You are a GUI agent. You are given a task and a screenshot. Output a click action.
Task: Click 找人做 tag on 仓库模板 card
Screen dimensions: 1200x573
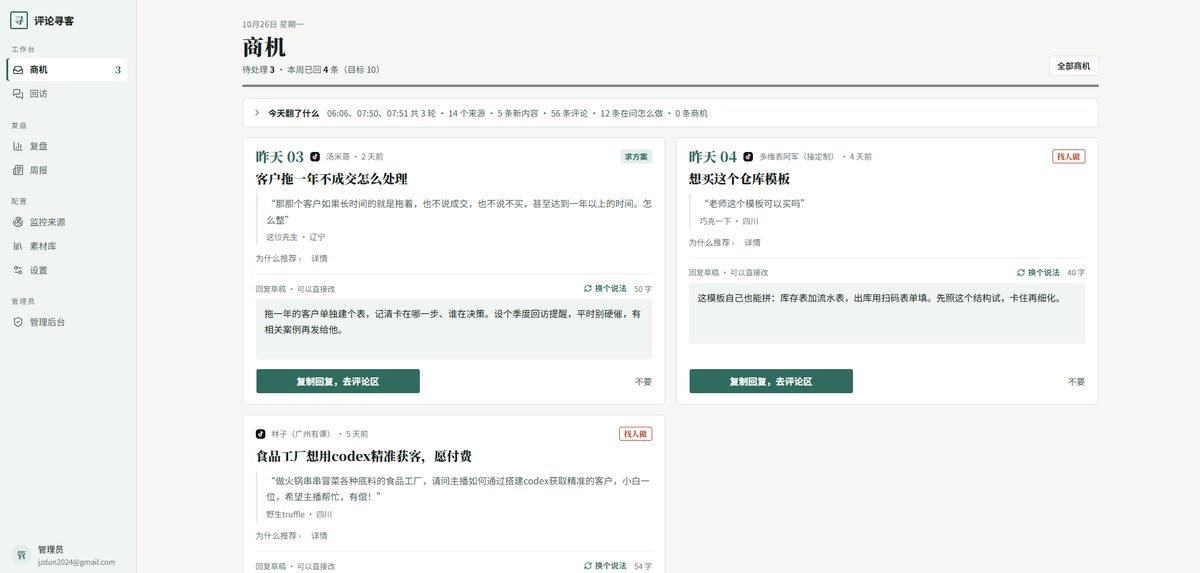pyautogui.click(x=1068, y=157)
